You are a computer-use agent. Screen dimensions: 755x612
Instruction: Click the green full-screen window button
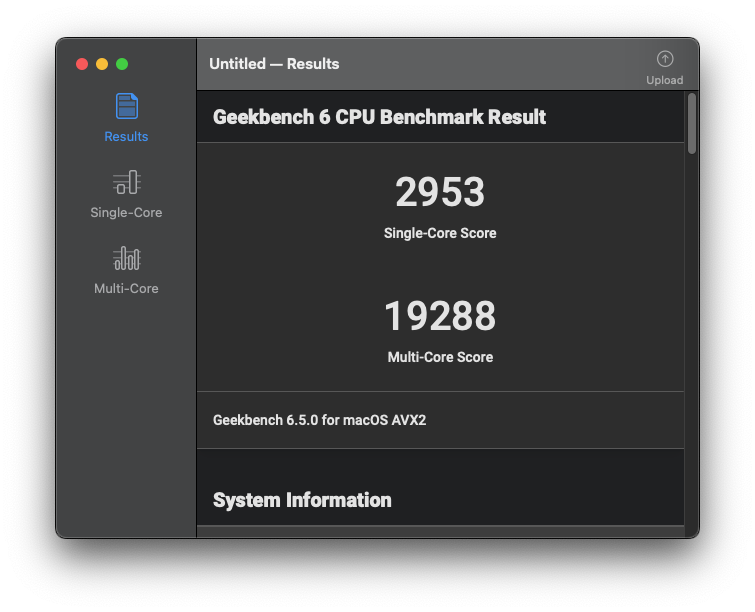122,64
